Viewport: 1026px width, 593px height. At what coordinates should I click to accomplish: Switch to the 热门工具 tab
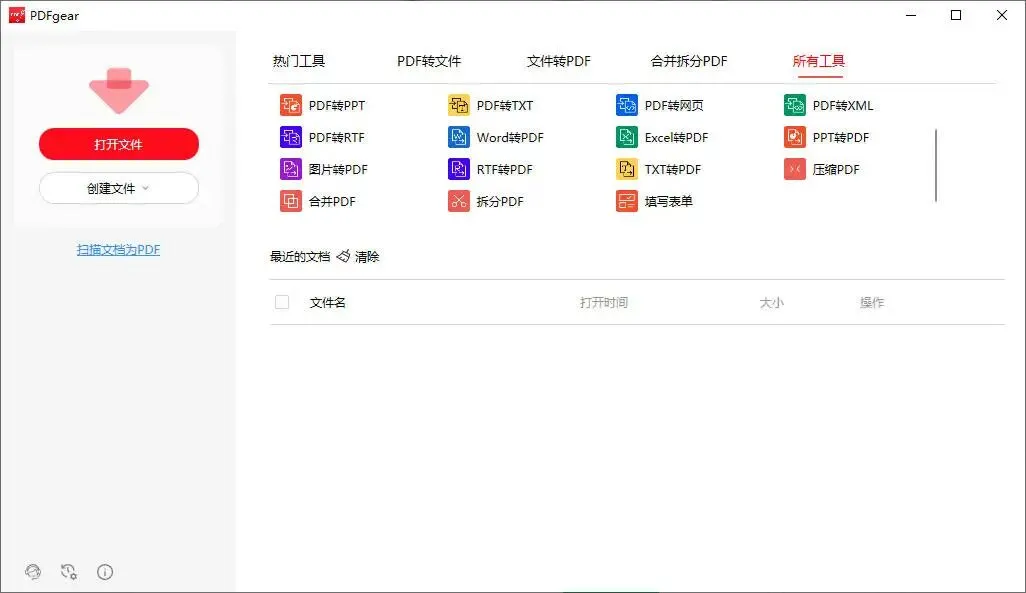click(299, 62)
